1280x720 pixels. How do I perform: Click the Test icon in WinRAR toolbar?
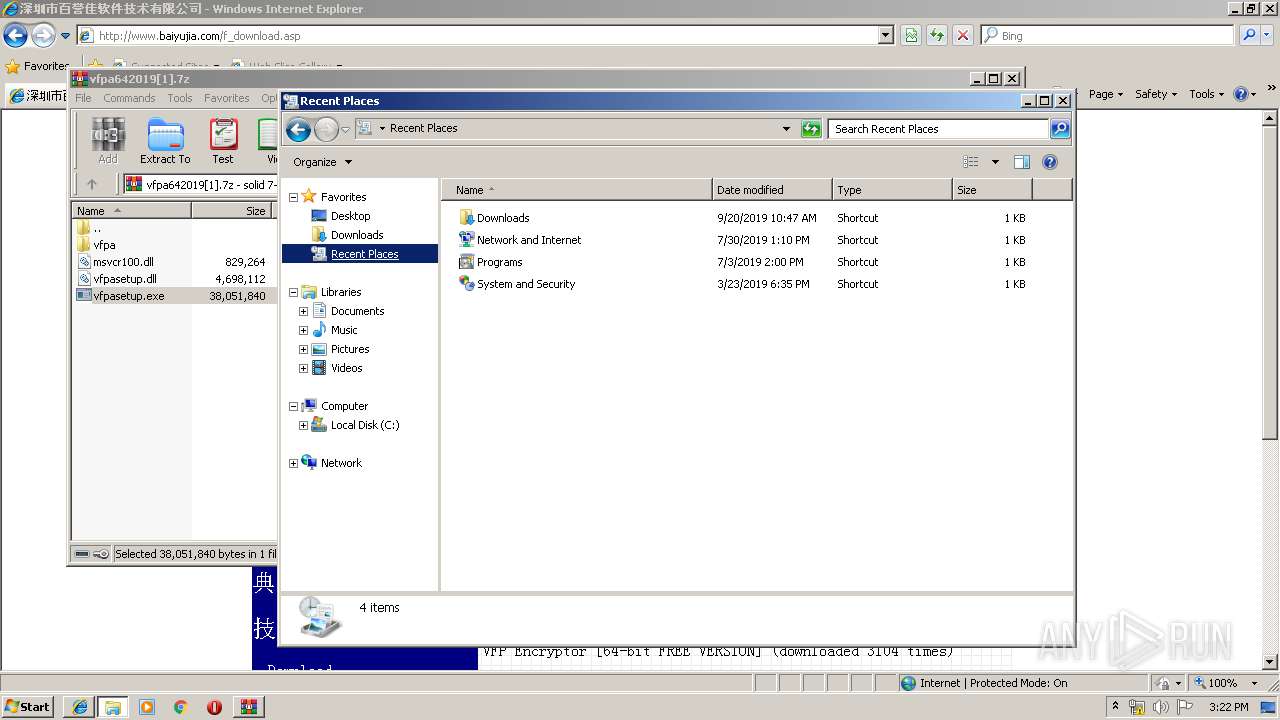pyautogui.click(x=223, y=141)
